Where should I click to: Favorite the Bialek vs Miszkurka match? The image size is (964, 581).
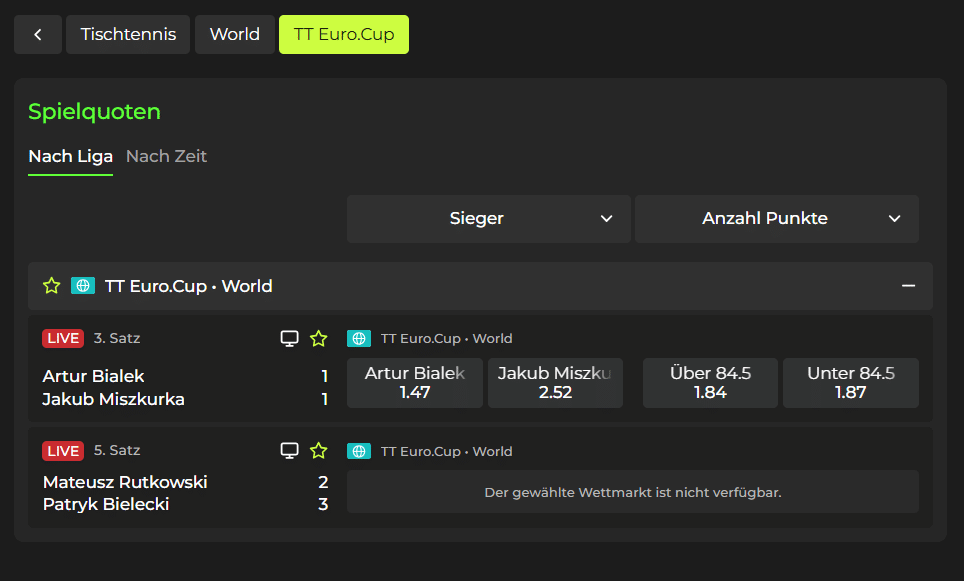[x=318, y=338]
